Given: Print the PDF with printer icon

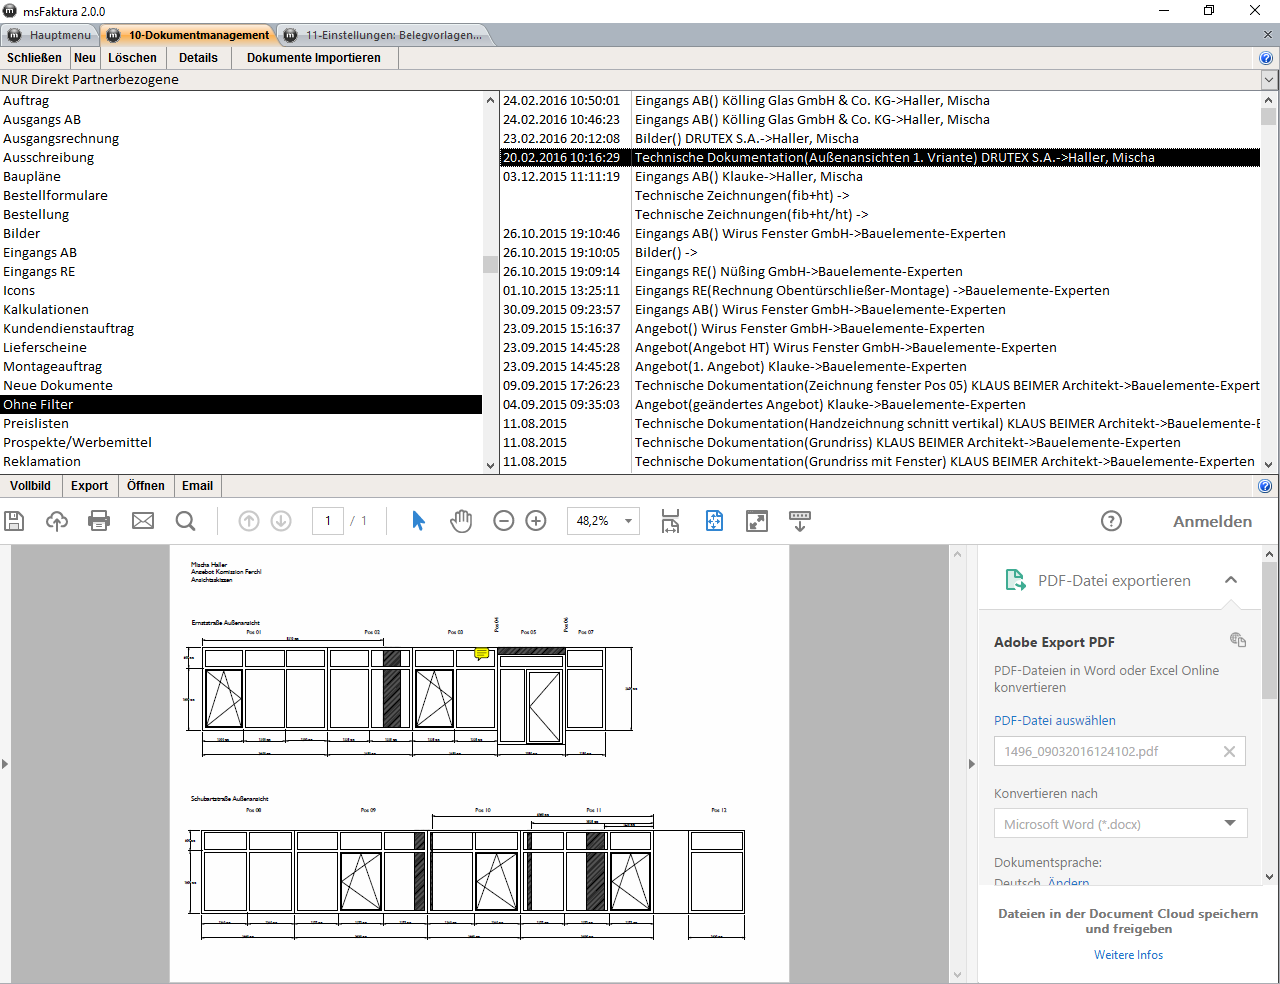Looking at the screenshot, I should click(x=99, y=521).
